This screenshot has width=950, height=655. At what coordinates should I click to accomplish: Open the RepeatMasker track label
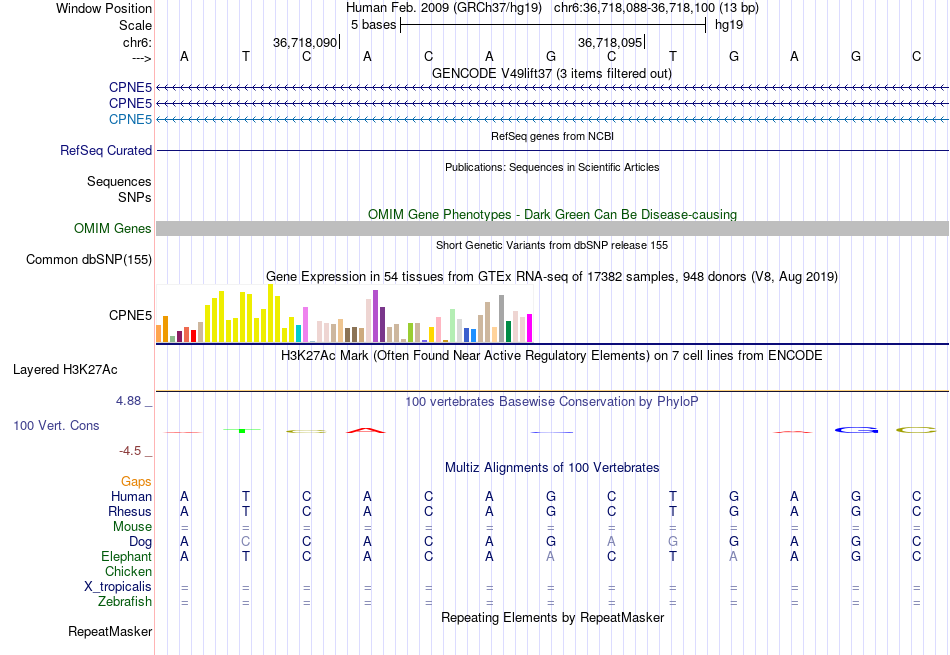point(110,631)
